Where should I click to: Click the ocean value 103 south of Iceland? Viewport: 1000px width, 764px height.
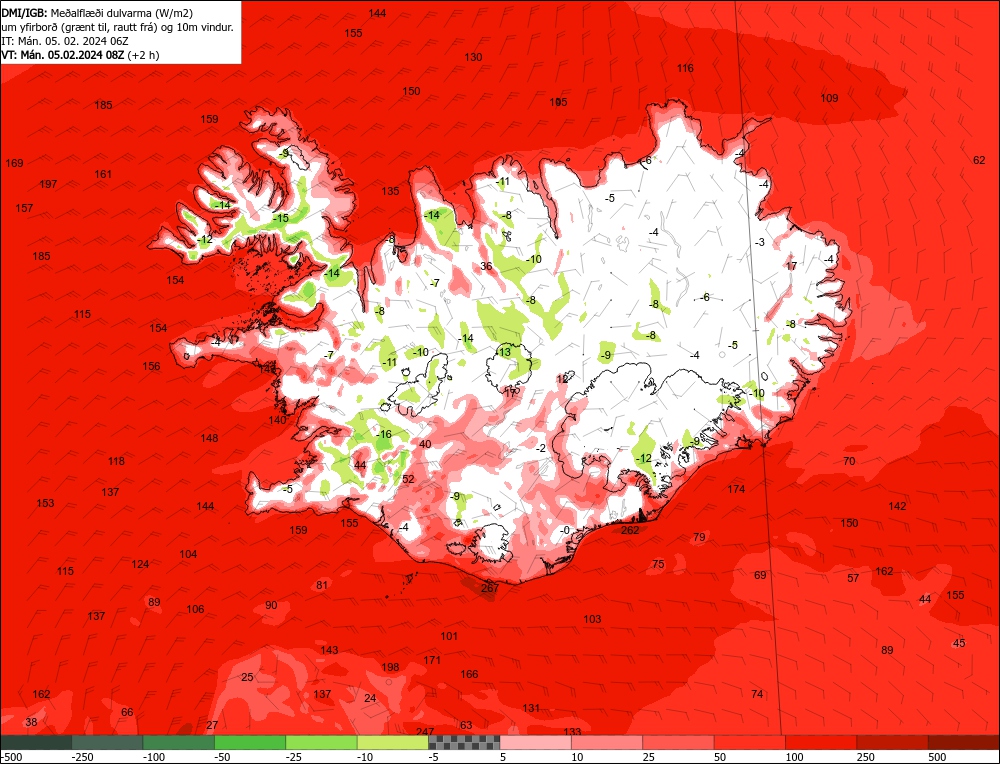click(x=592, y=619)
